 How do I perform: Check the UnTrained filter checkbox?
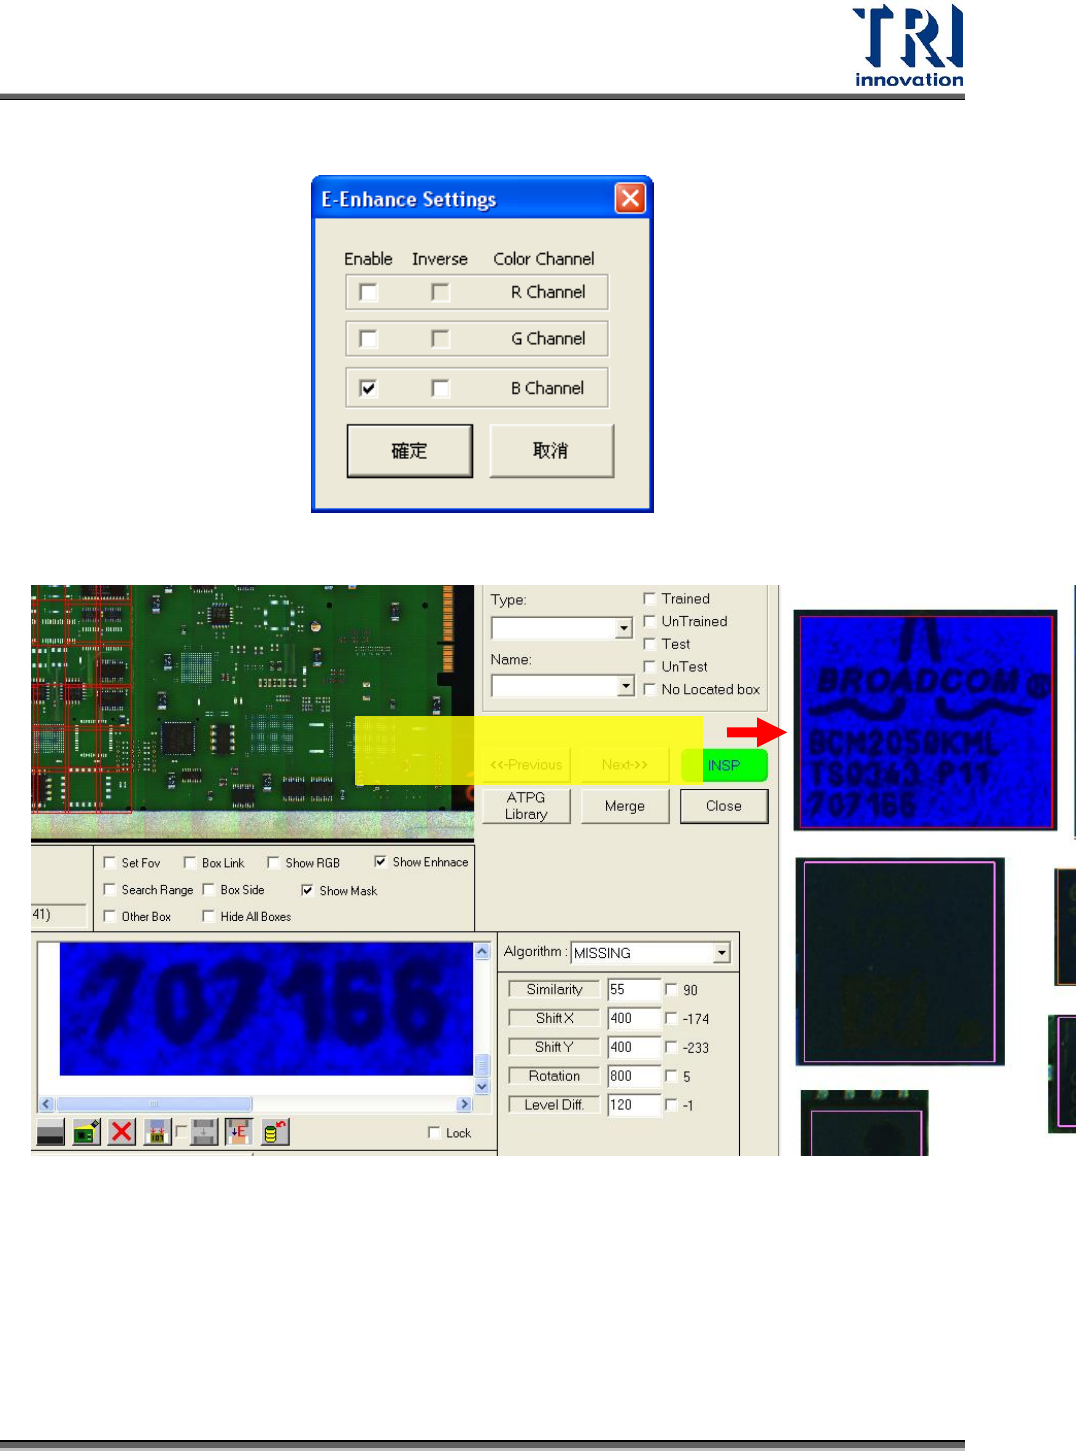pyautogui.click(x=649, y=621)
